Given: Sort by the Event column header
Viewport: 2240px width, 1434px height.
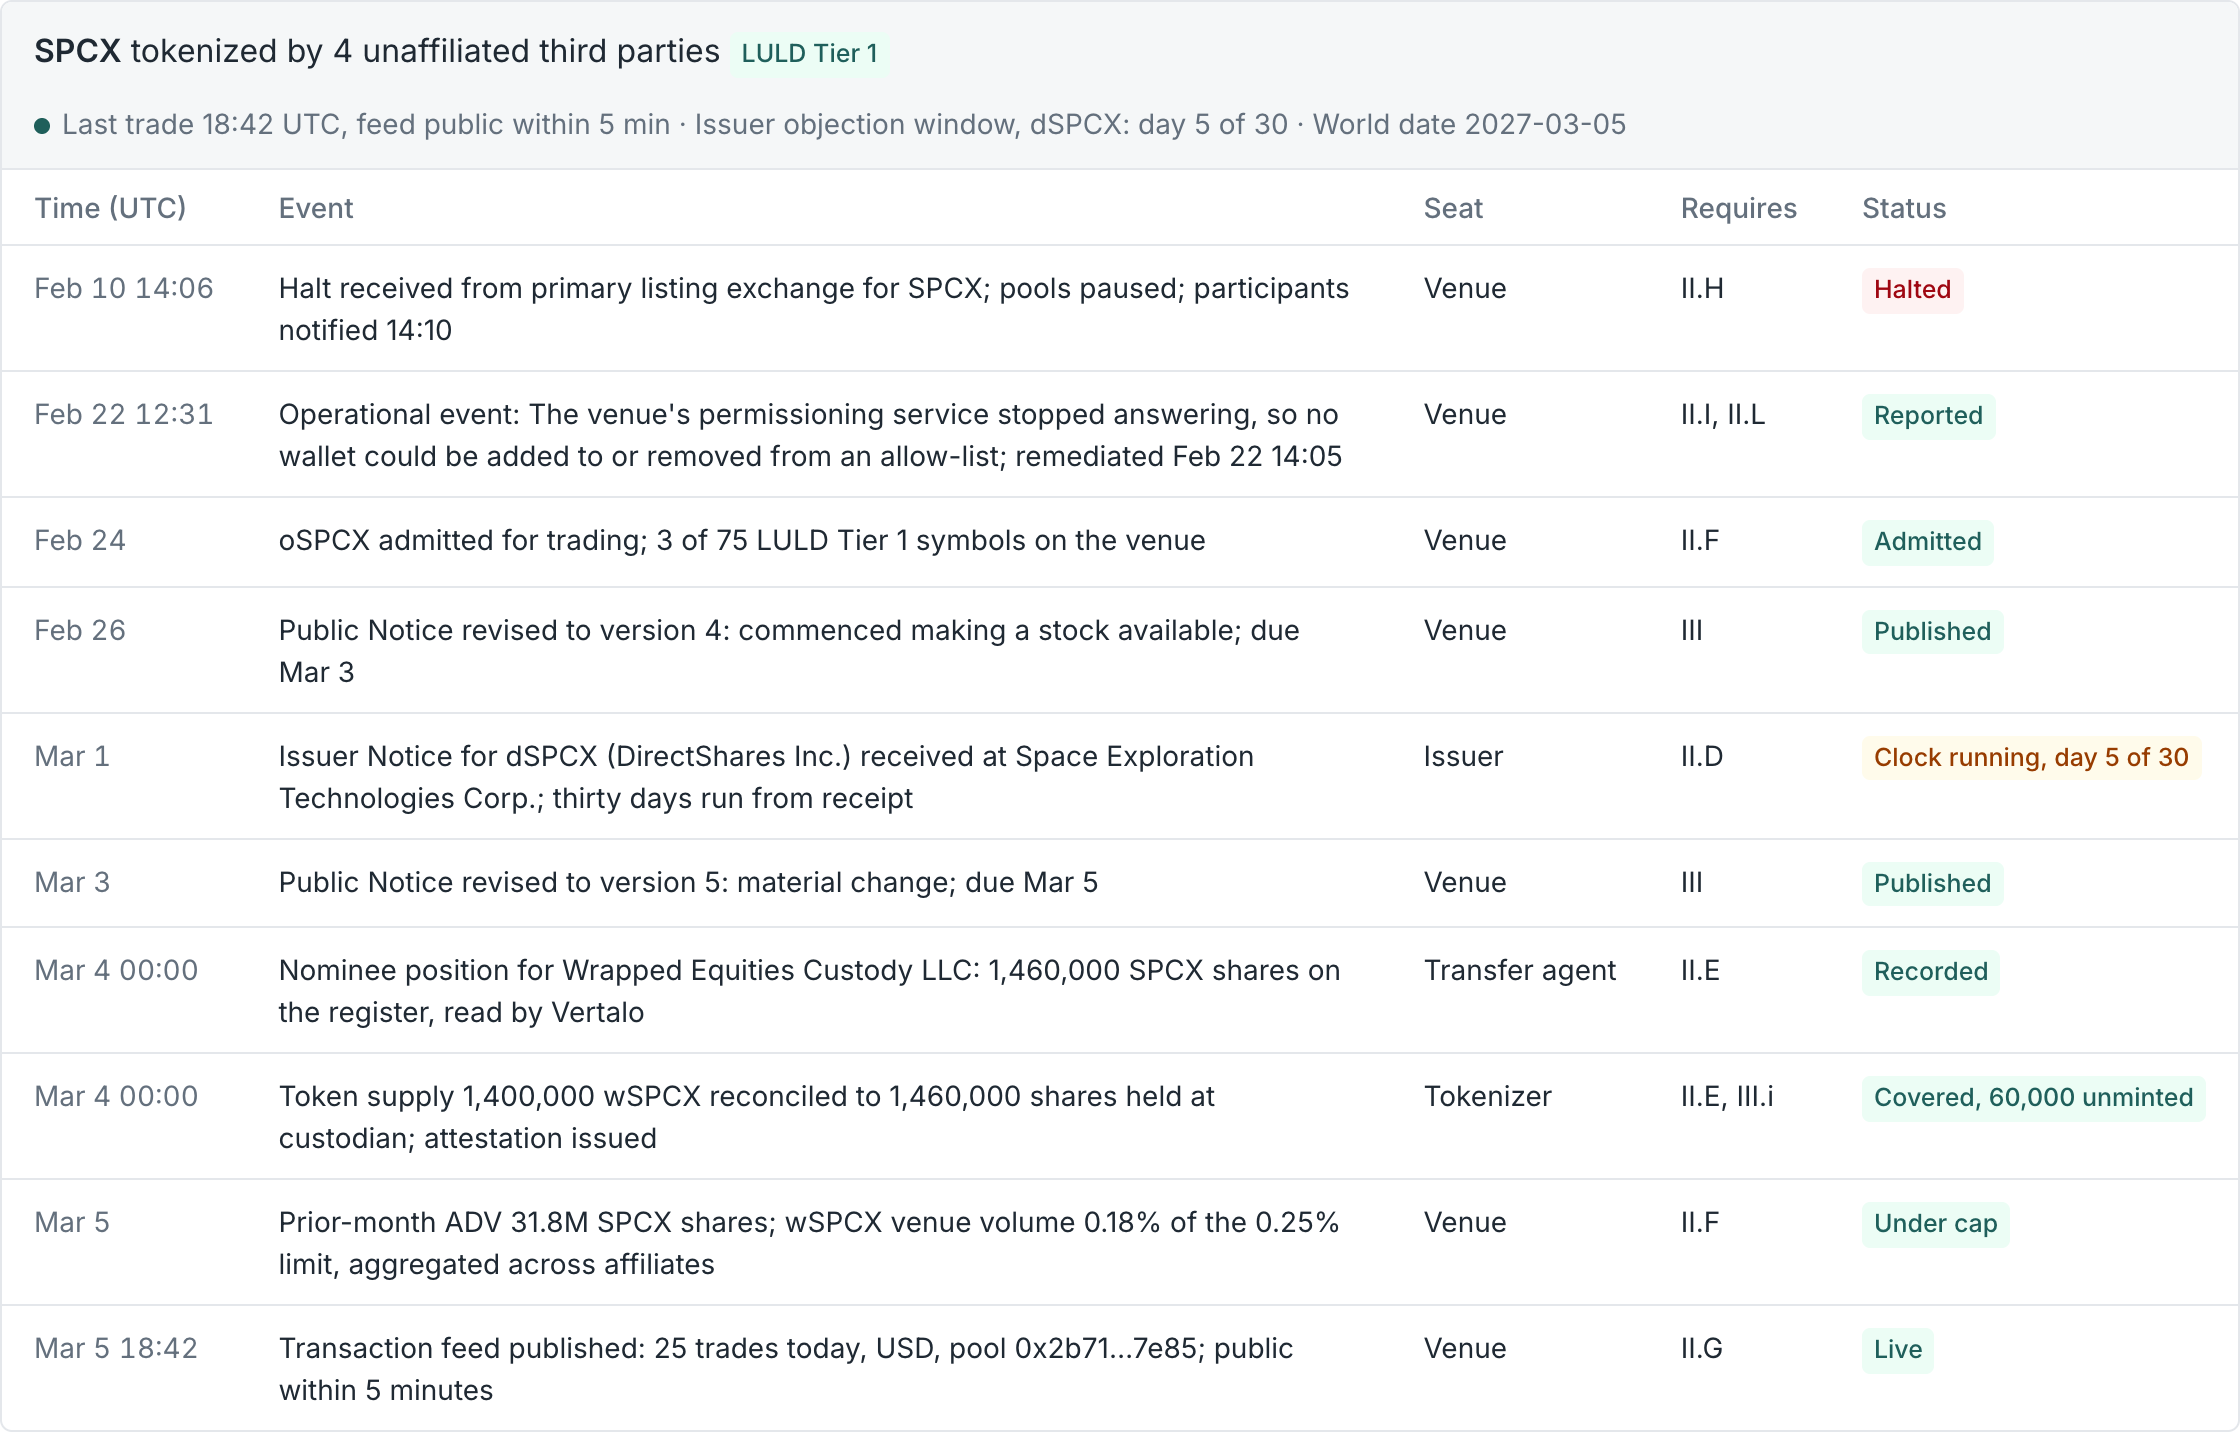Looking at the screenshot, I should coord(316,208).
